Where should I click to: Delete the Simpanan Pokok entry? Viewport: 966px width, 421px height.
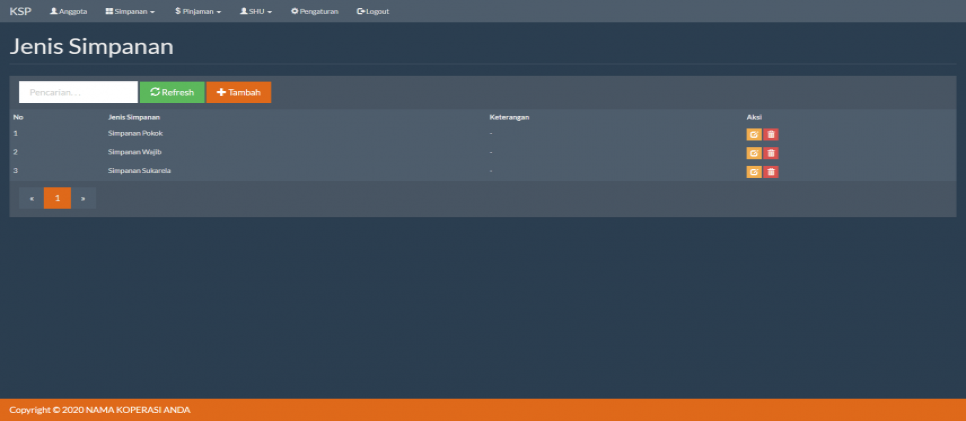[x=771, y=134]
